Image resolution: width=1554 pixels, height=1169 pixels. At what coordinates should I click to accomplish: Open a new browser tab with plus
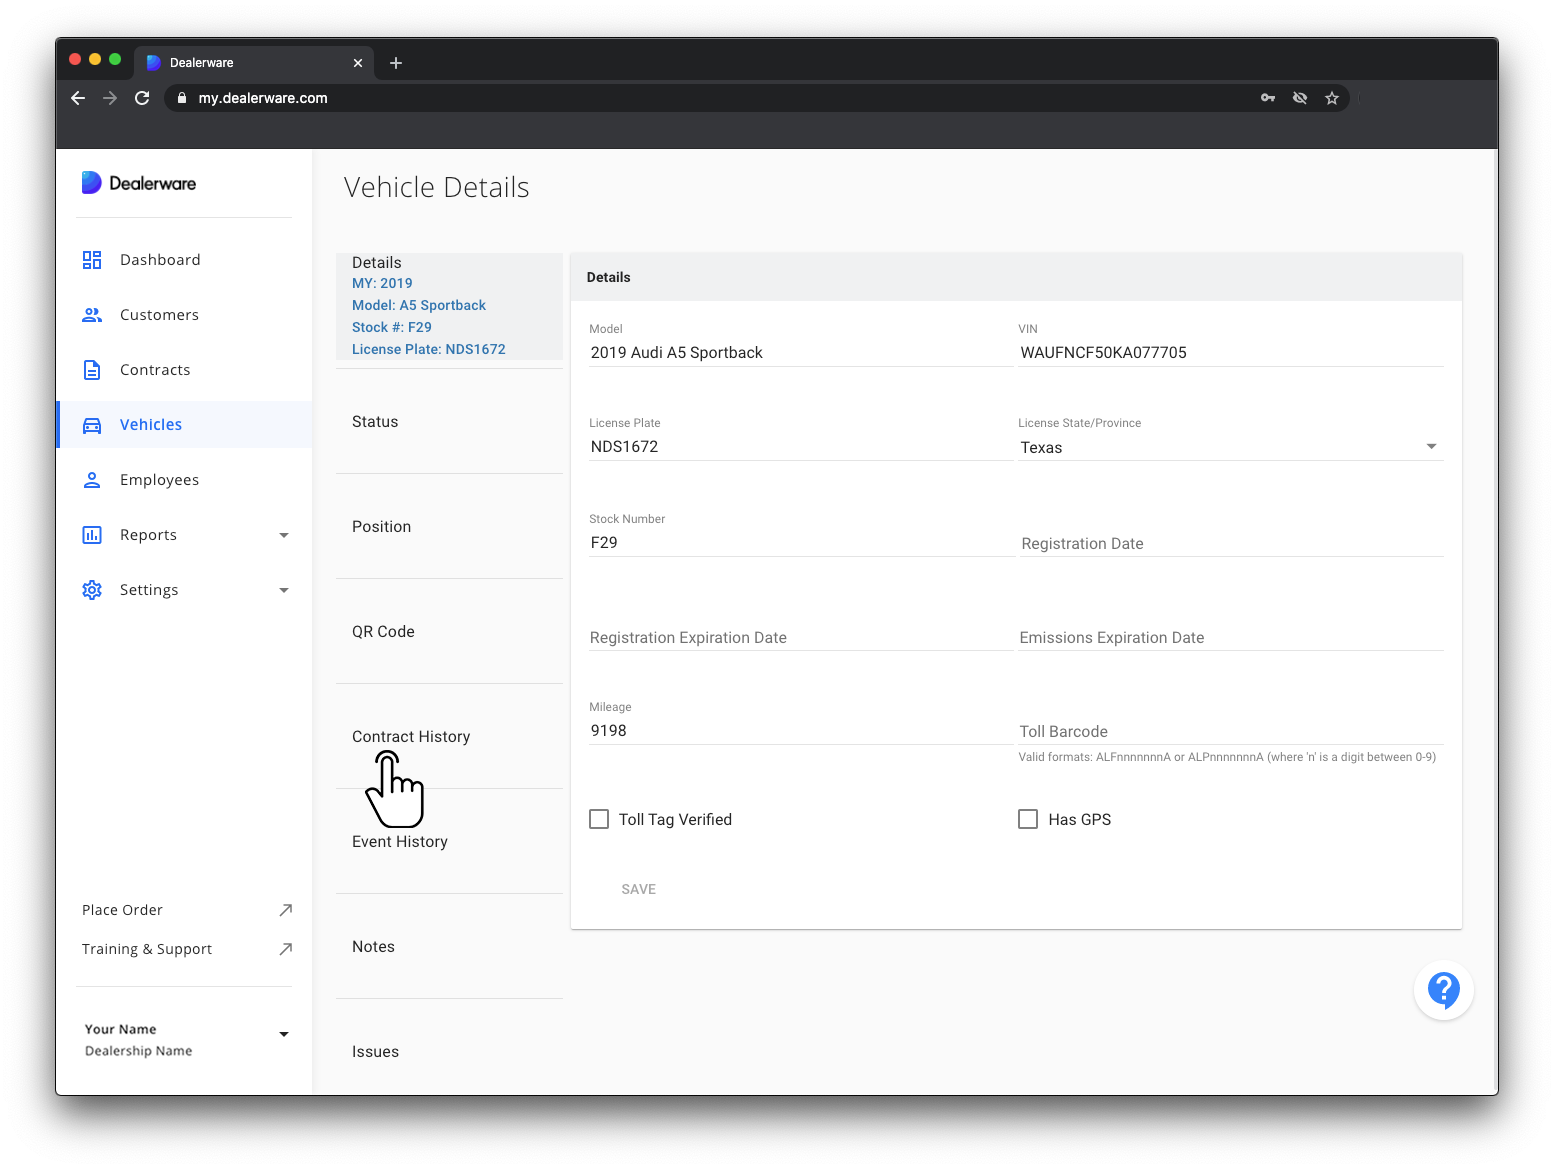click(x=396, y=63)
